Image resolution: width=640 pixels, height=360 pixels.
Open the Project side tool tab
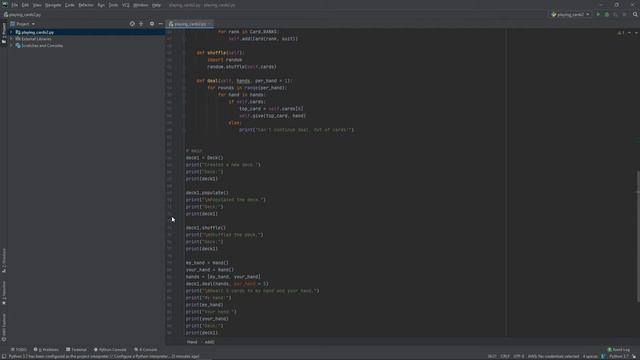click(4, 33)
